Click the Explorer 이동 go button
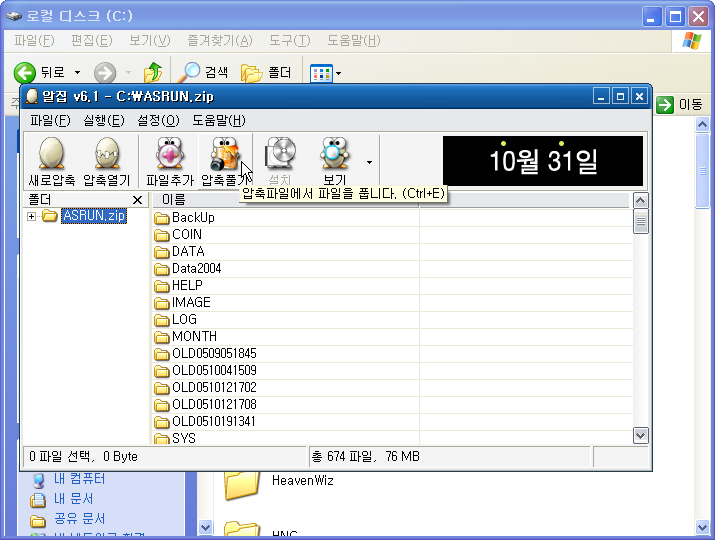Viewport: 715px width, 540px height. 679,105
